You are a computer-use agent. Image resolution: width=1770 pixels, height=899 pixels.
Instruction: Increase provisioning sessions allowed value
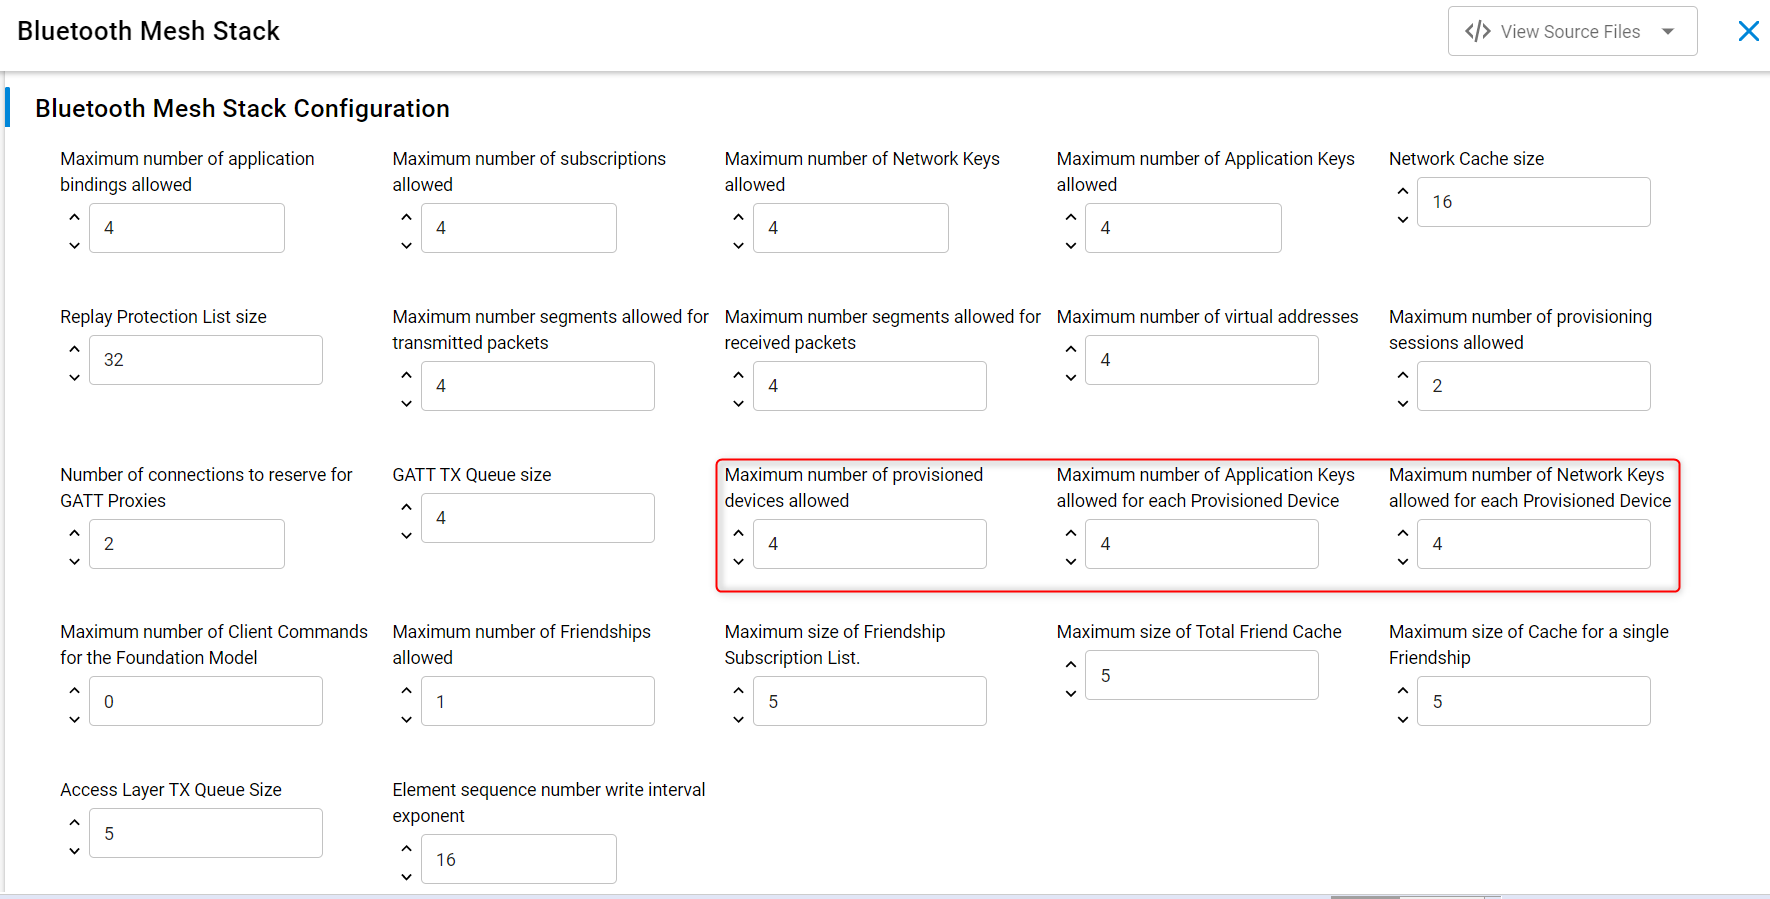coord(1403,374)
